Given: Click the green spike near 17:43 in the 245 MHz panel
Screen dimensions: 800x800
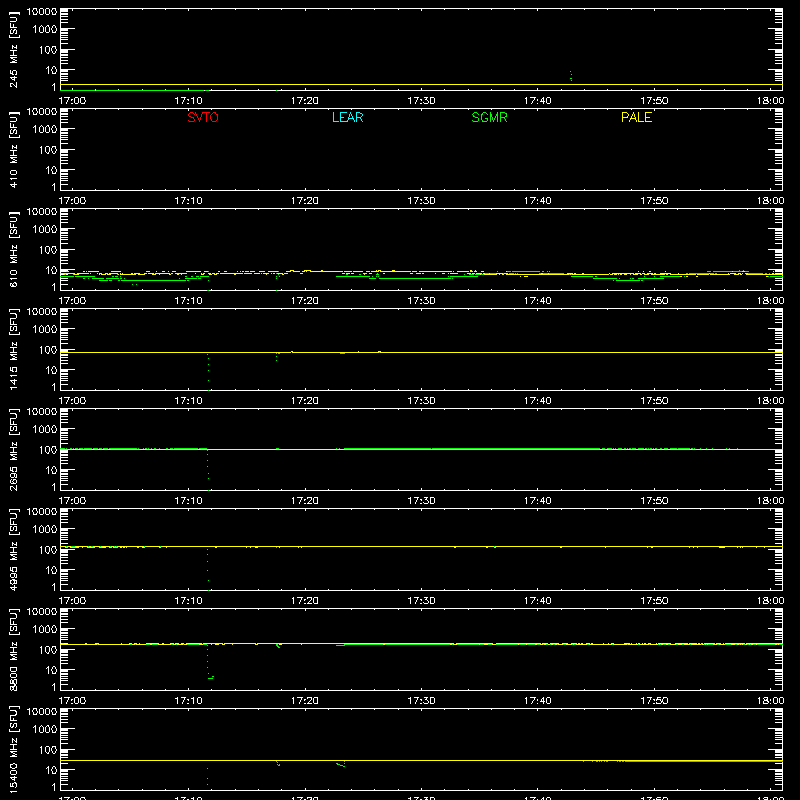Looking at the screenshot, I should tap(571, 76).
